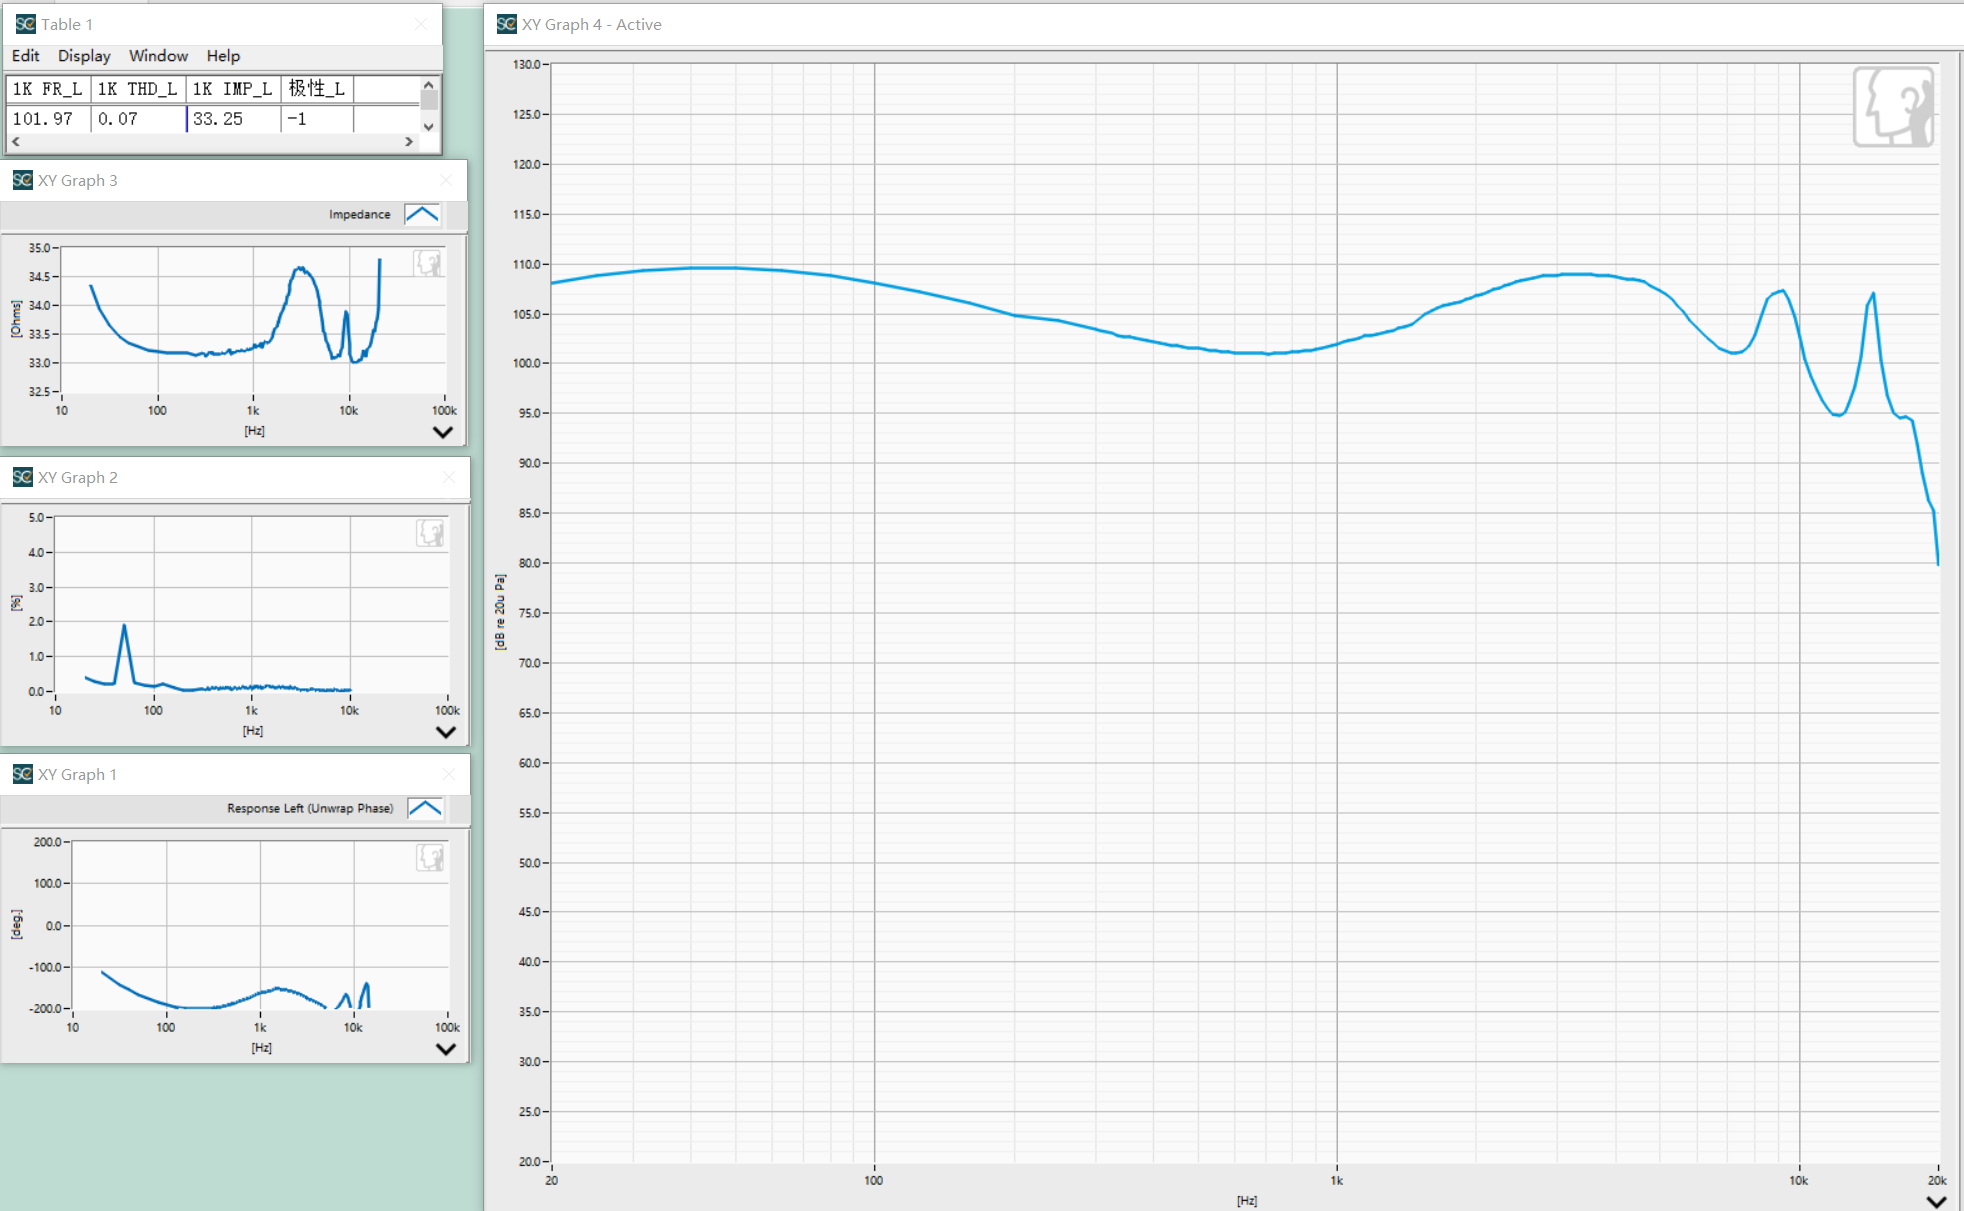Click the [Ohms] axis label in Graph 3
The height and width of the screenshot is (1211, 1964).
[x=16, y=319]
